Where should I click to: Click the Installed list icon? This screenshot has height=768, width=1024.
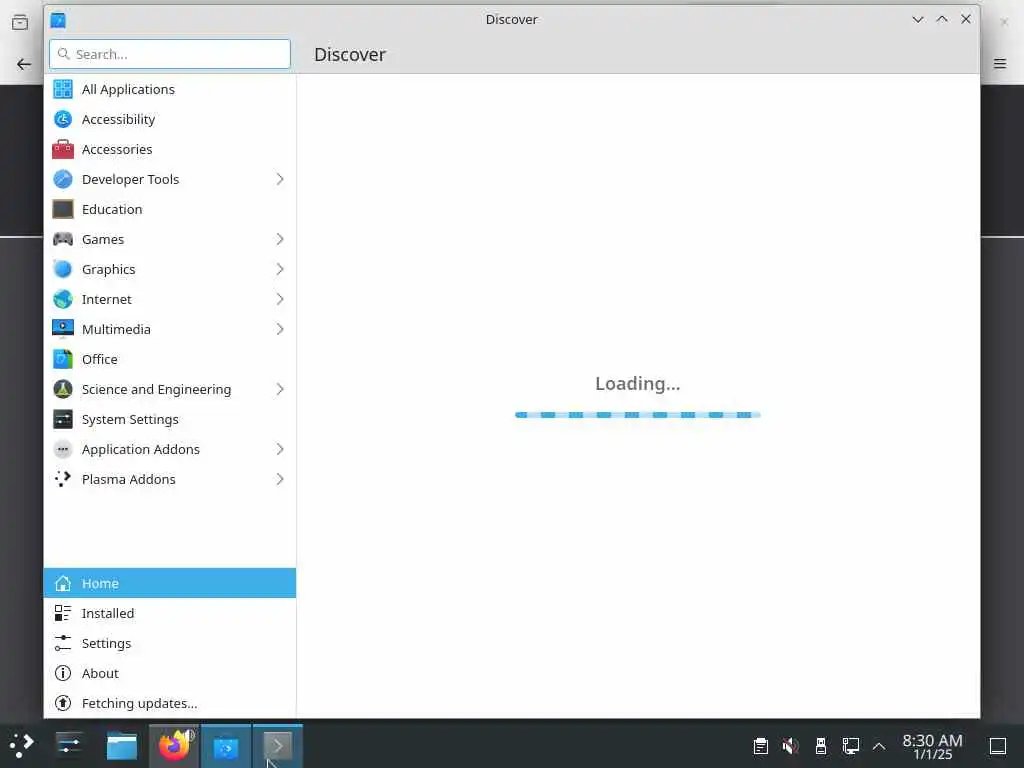63,613
